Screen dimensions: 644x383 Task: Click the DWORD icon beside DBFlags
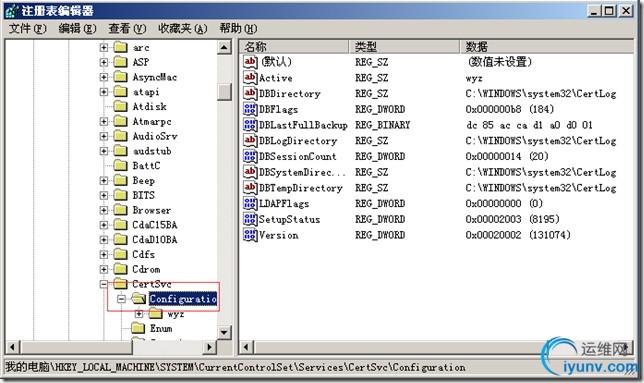(x=250, y=109)
